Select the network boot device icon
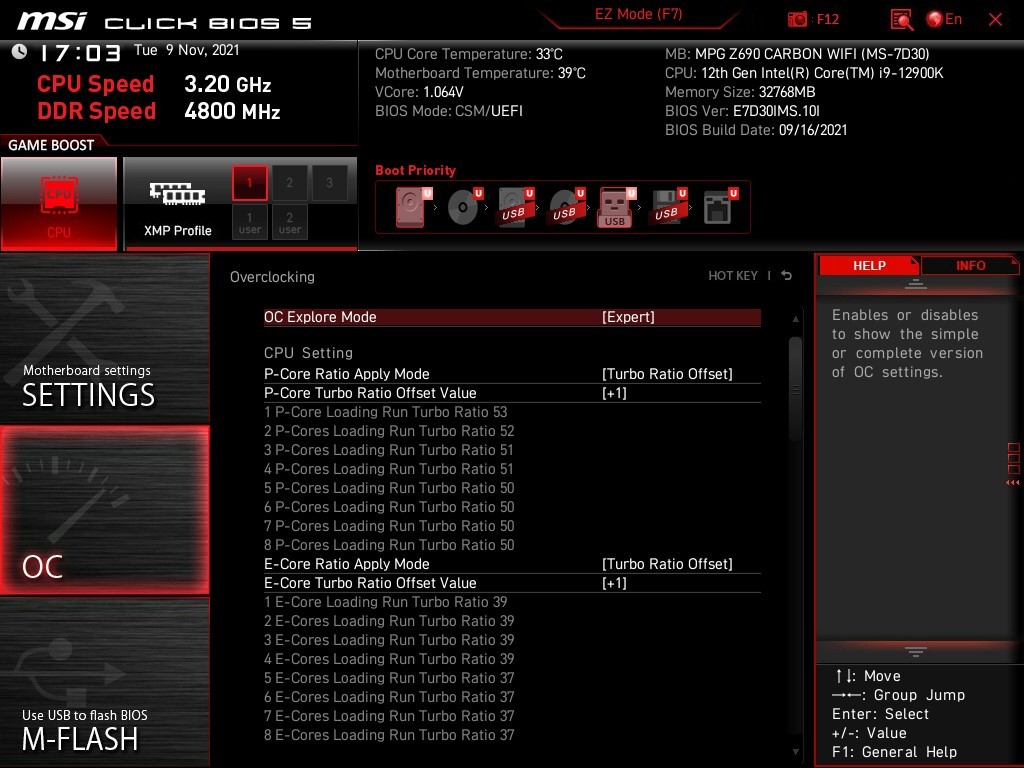Viewport: 1024px width, 768px height. (x=717, y=207)
